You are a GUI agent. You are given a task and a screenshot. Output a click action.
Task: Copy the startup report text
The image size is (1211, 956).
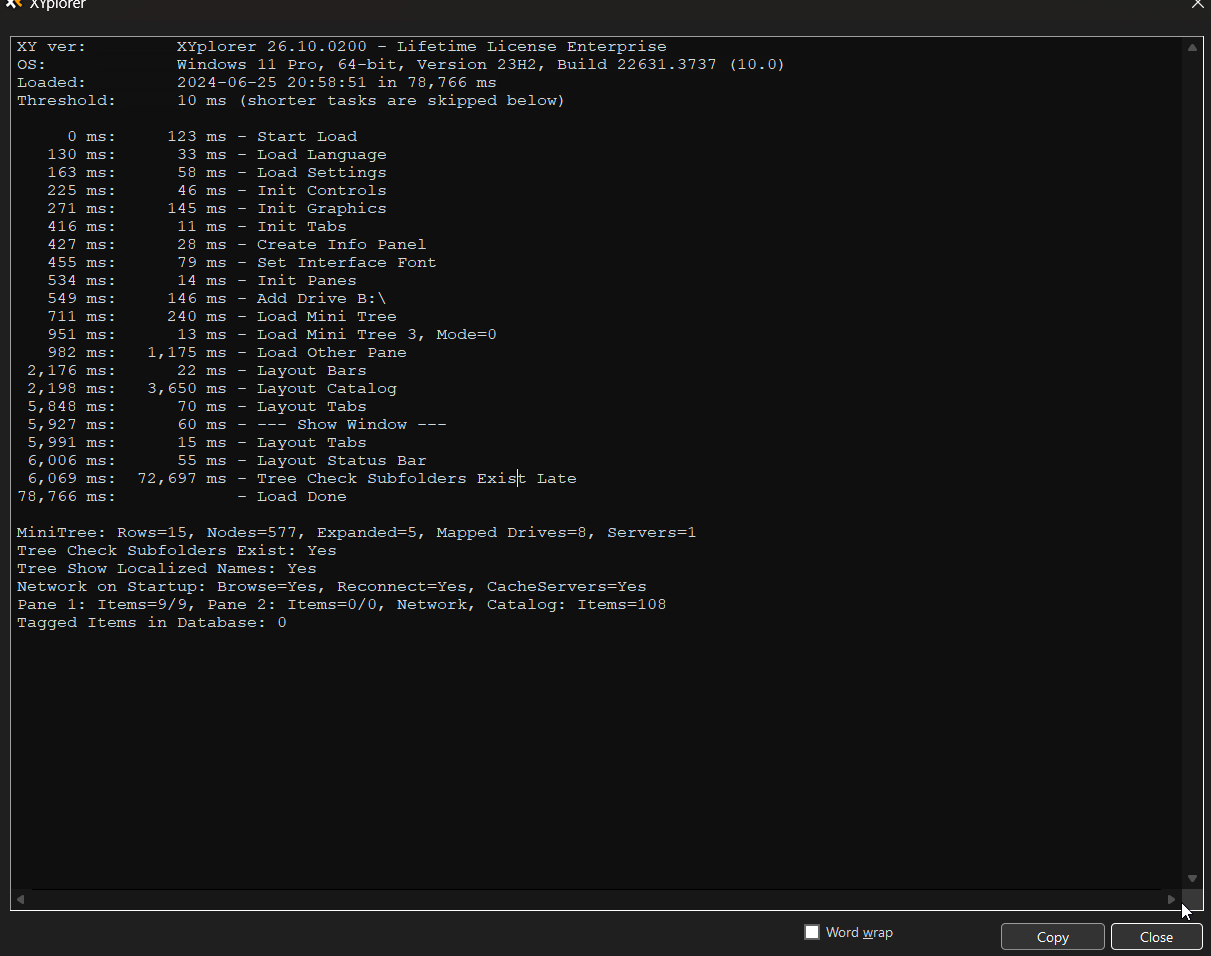(1053, 937)
